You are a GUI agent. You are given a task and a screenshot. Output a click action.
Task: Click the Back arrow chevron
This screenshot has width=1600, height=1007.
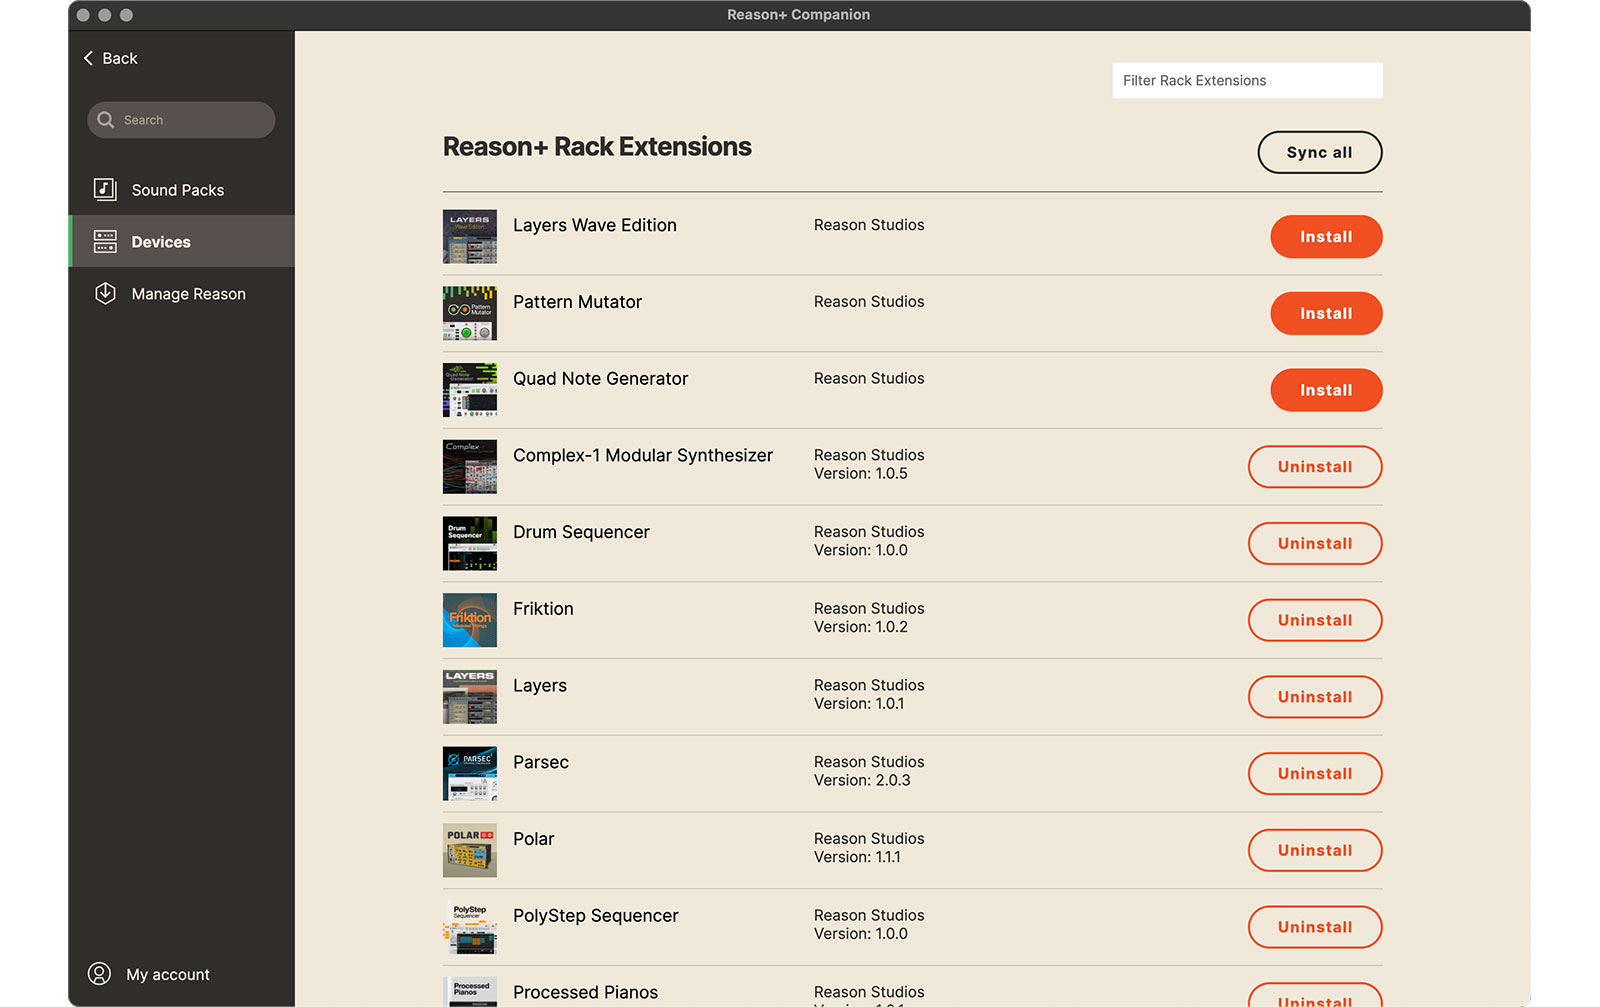point(88,58)
